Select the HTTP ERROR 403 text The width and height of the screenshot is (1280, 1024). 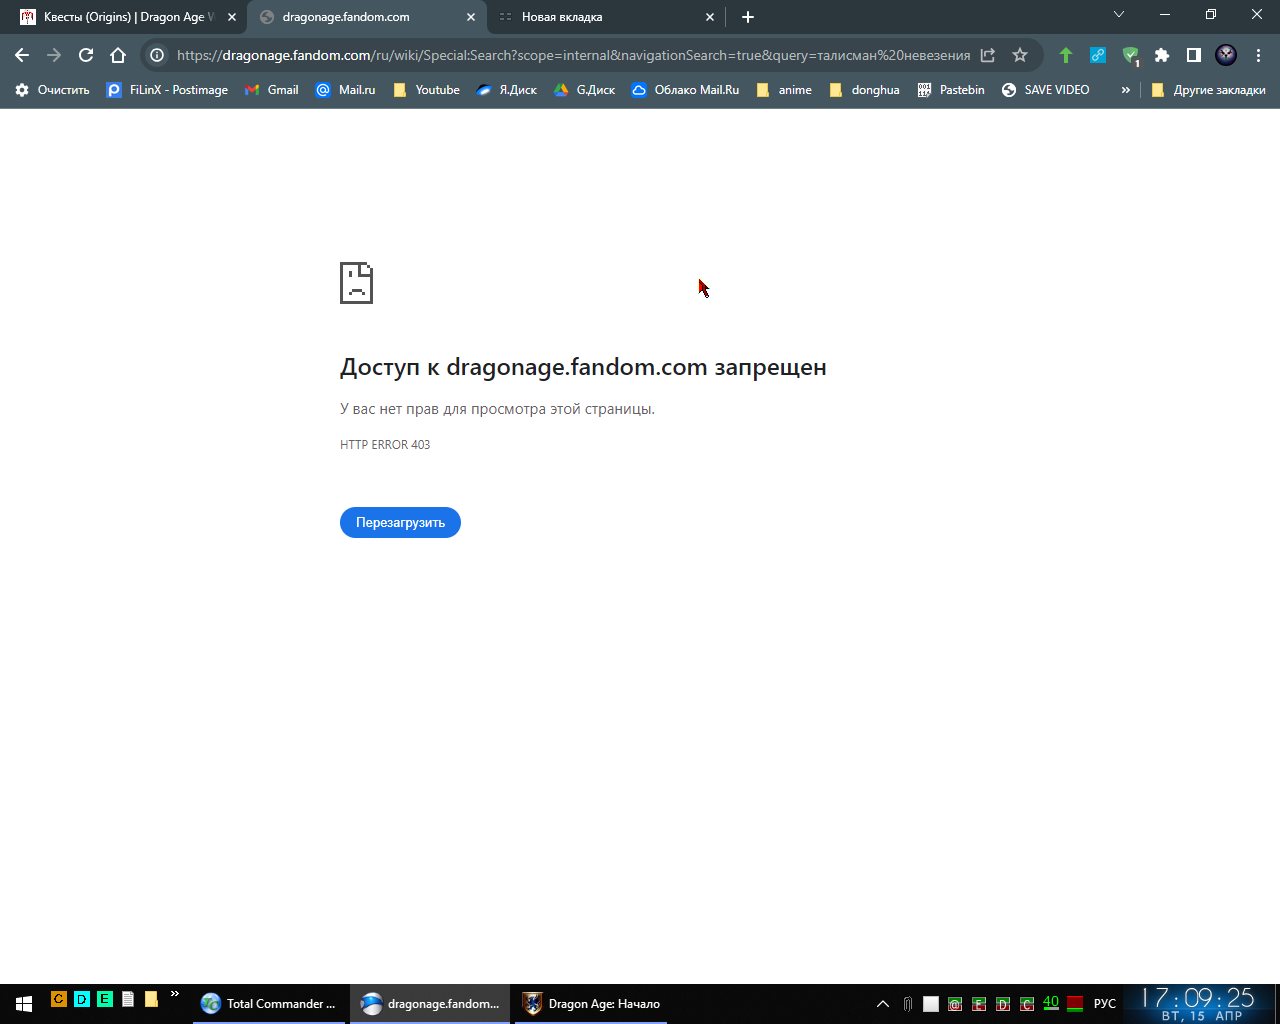385,445
